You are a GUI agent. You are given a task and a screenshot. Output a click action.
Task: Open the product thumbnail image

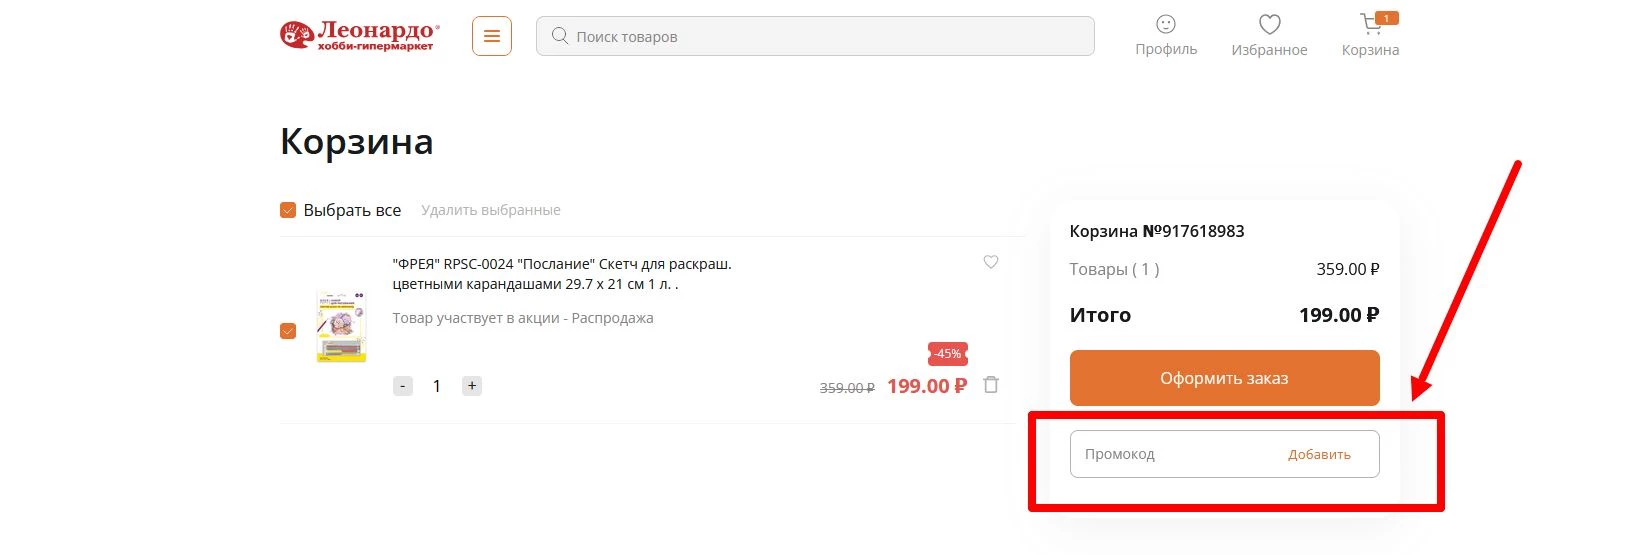[x=341, y=326]
